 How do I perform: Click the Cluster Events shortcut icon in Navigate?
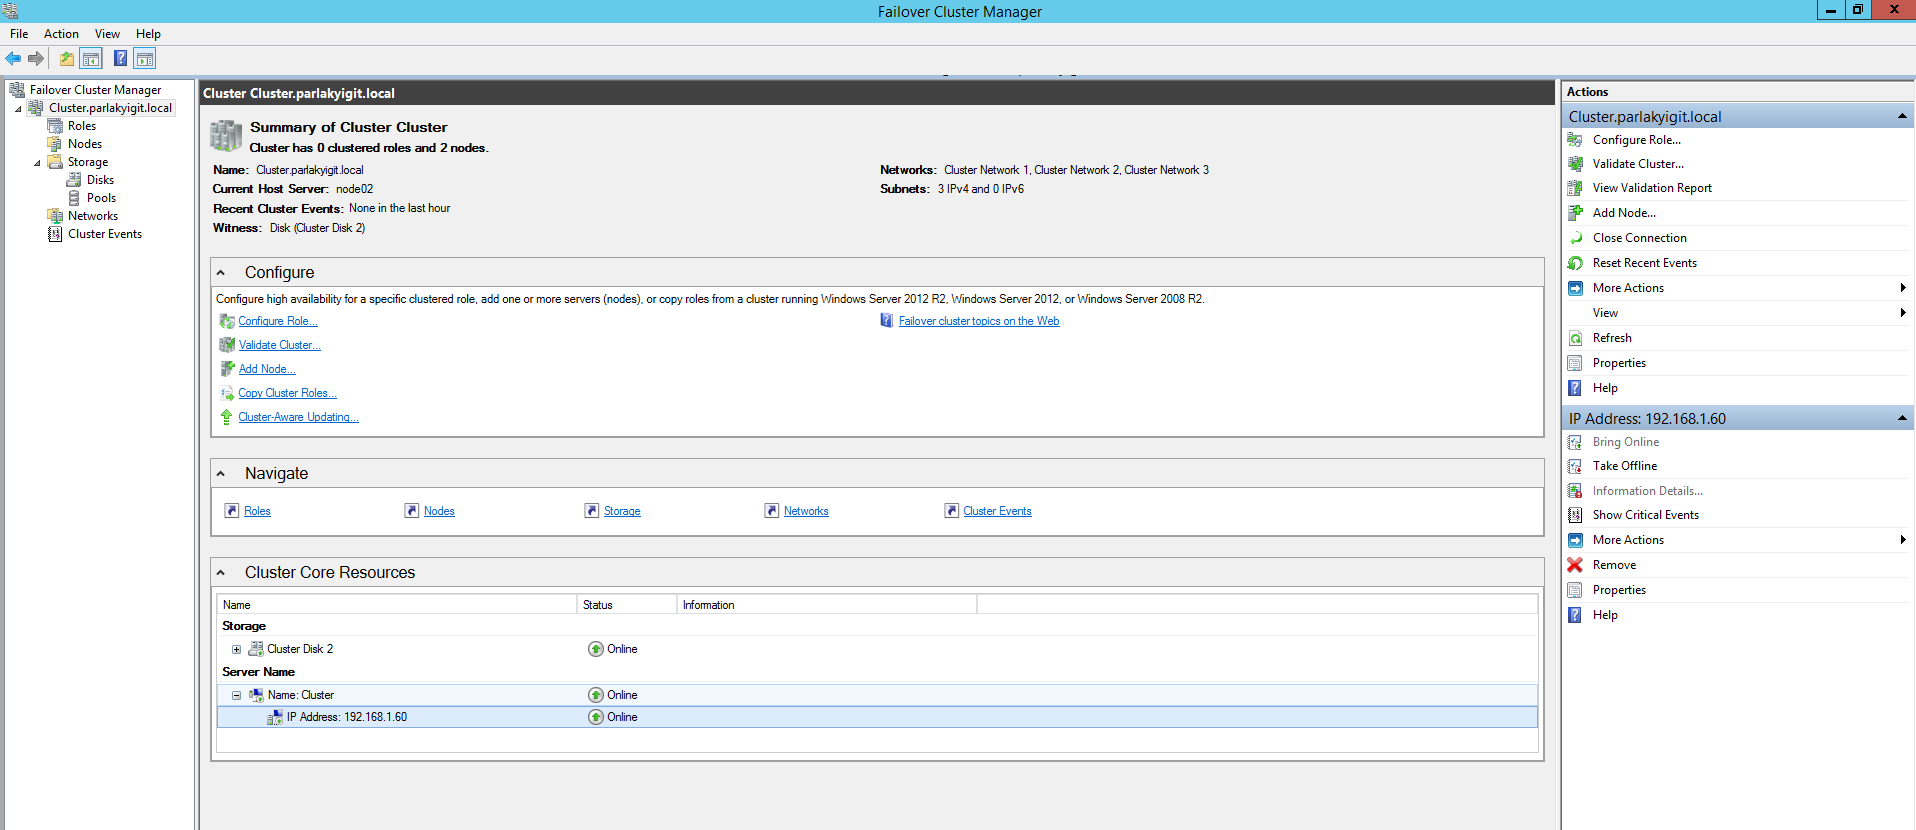click(x=952, y=511)
